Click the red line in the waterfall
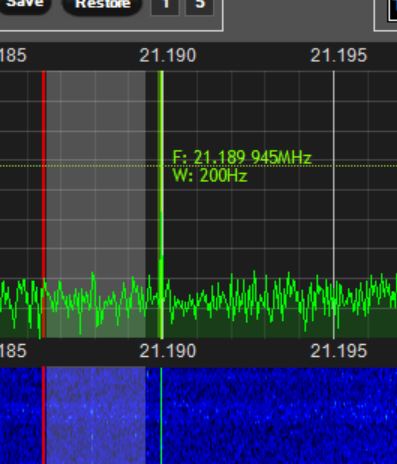The height and width of the screenshot is (464, 397). click(44, 415)
